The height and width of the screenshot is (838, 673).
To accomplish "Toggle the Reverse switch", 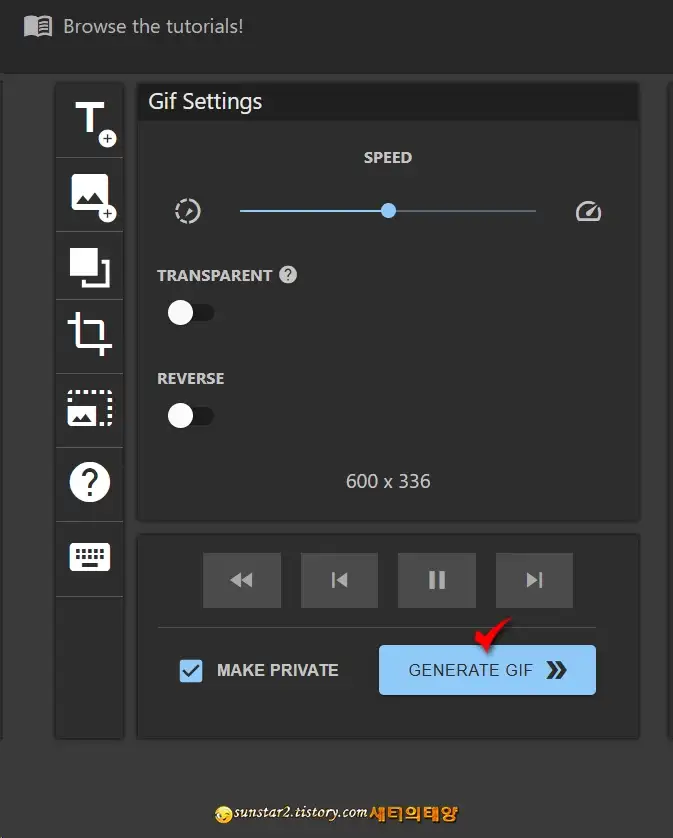I will [191, 416].
